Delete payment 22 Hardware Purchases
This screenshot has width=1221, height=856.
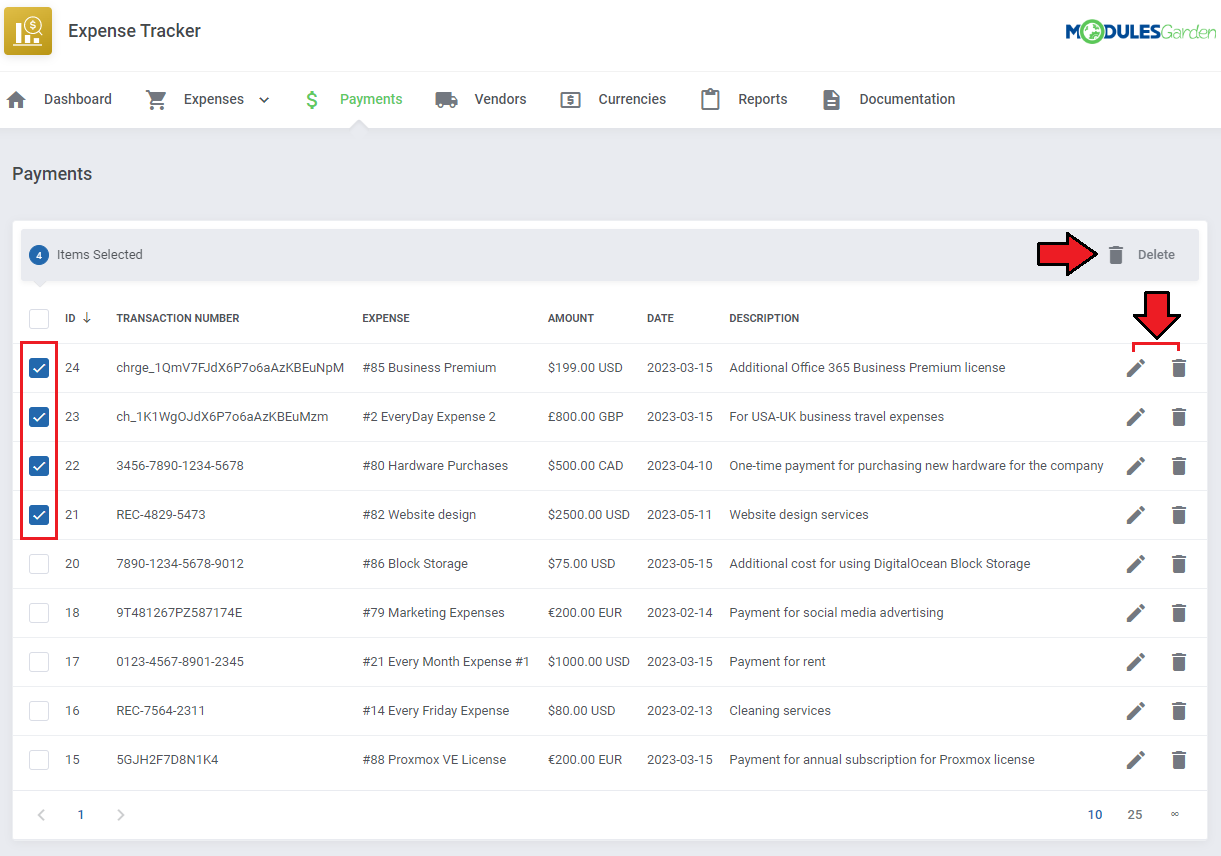[x=1179, y=466]
